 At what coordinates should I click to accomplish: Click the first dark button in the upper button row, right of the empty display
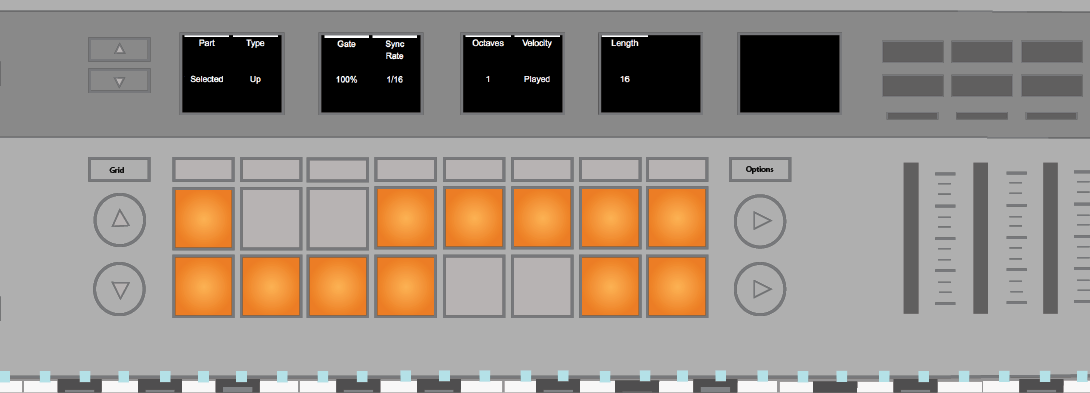pyautogui.click(x=913, y=52)
